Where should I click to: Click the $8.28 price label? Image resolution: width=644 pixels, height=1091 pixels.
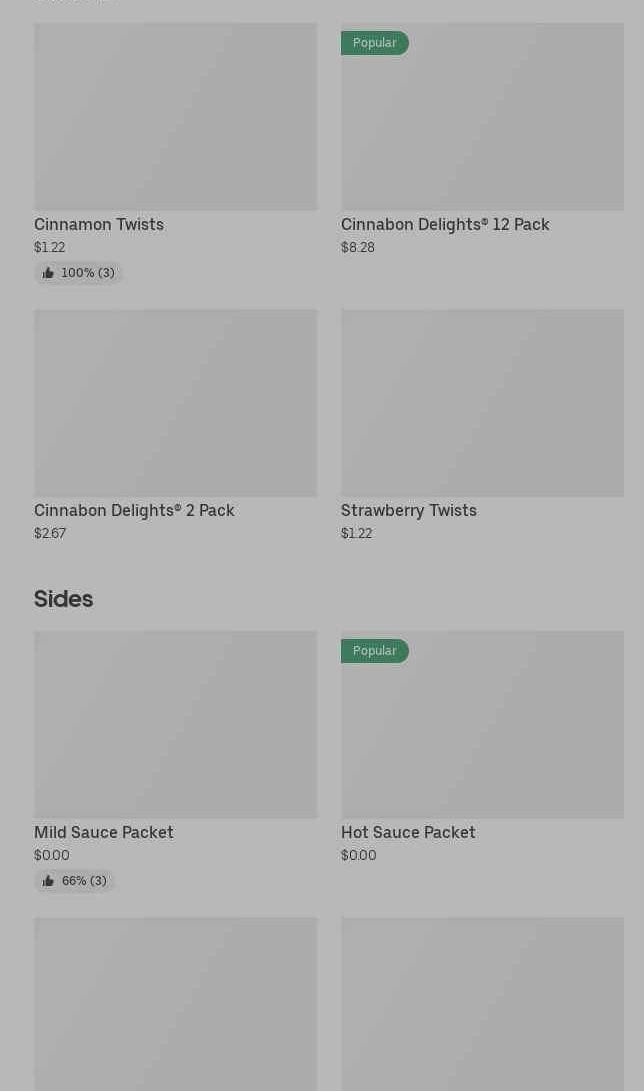[x=358, y=248]
